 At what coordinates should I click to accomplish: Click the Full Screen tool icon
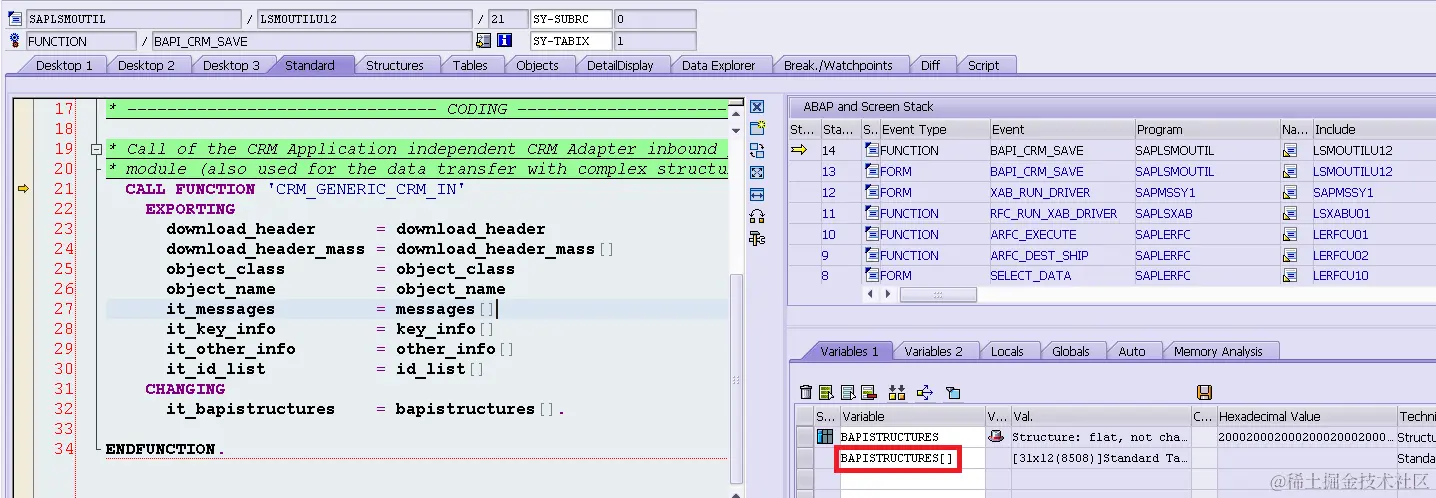pos(757,173)
